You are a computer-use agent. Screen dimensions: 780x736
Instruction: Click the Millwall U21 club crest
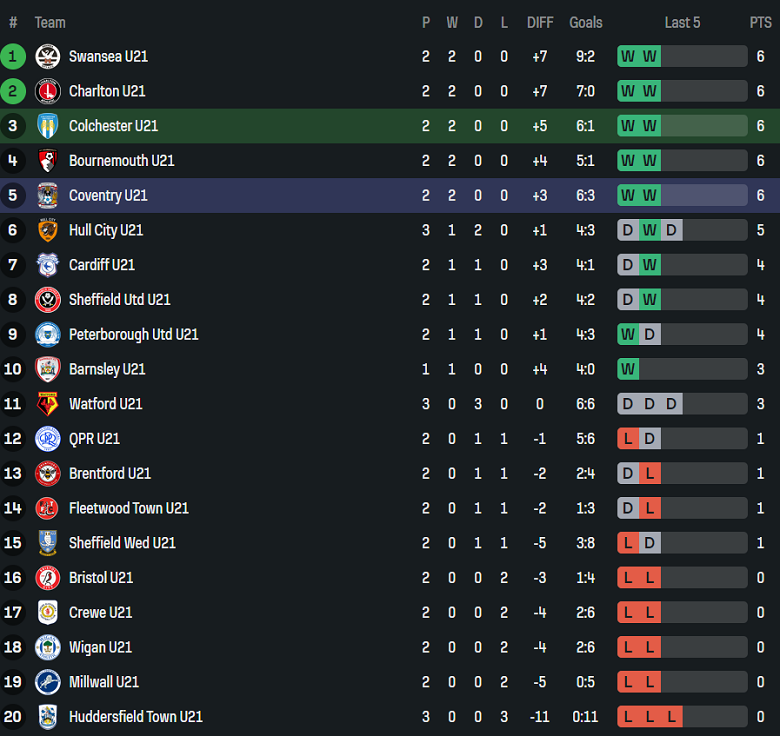coord(47,682)
